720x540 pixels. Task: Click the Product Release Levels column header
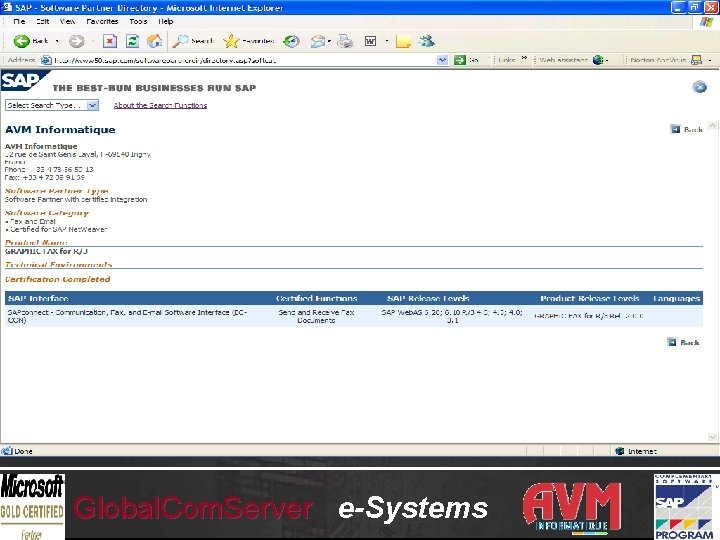(x=590, y=298)
